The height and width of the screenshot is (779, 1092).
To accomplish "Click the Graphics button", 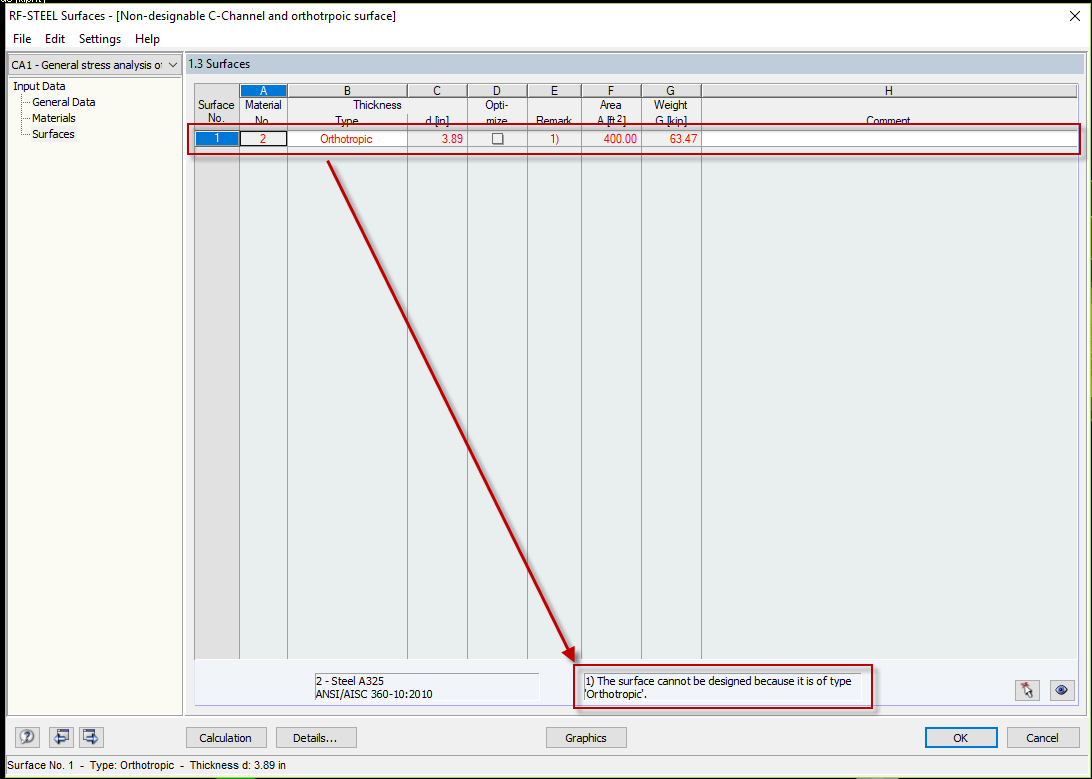I will coord(586,738).
